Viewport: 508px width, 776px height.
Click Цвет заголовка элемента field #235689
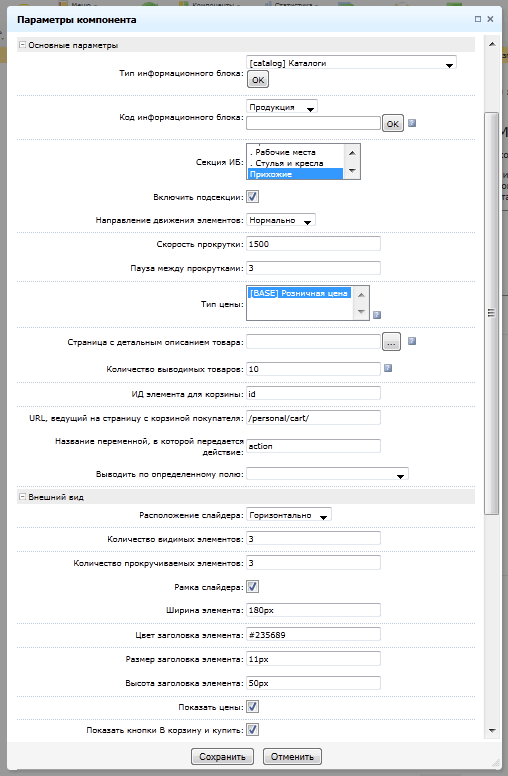click(313, 634)
